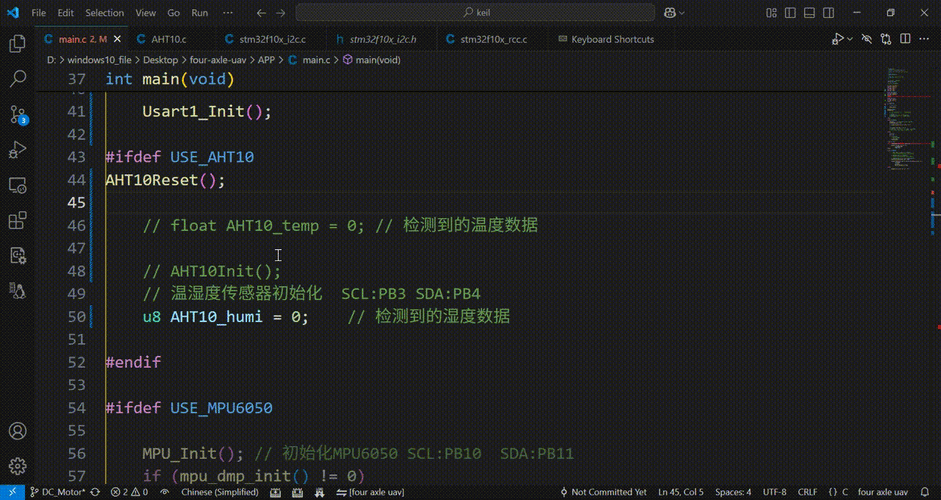The image size is (941, 500).
Task: Open the View menu
Action: (146, 13)
